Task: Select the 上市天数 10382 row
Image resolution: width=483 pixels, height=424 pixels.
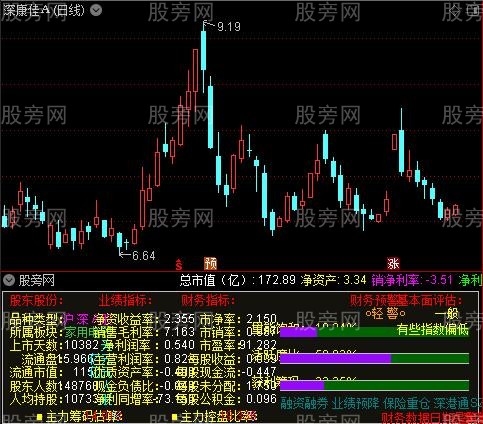Action: click(54, 345)
